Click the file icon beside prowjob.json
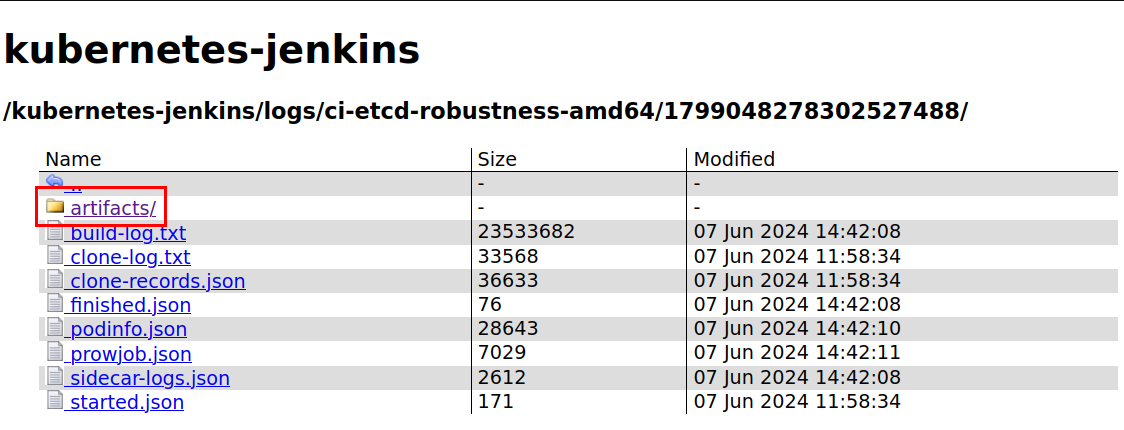1124x430 pixels. 54,353
